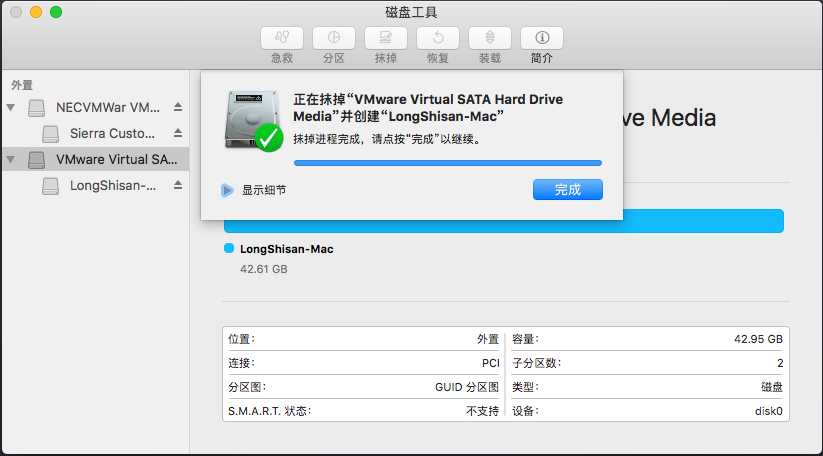Select the VMware Virtual SA... drive icon
This screenshot has height=456, width=823.
coord(36,160)
